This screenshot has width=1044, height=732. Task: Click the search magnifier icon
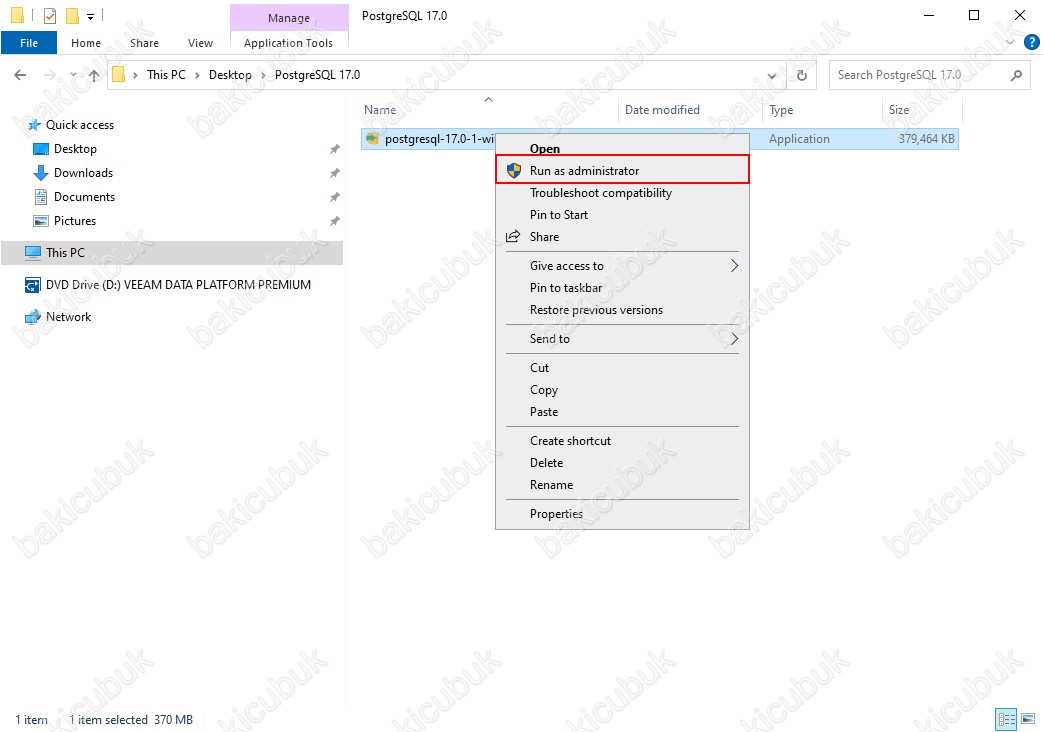pyautogui.click(x=1016, y=75)
